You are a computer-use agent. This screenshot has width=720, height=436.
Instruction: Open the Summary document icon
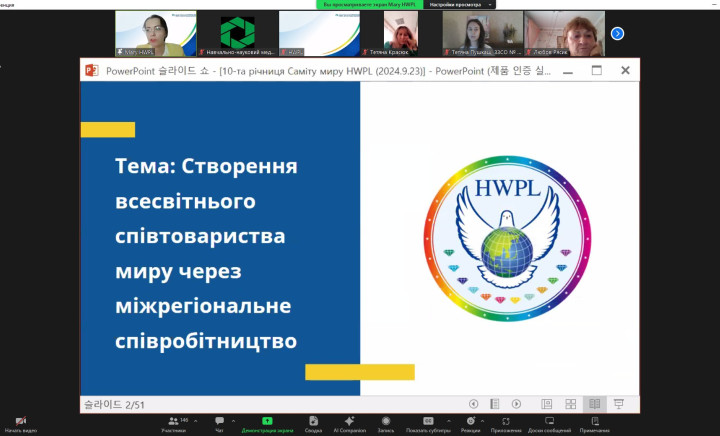pos(313,421)
